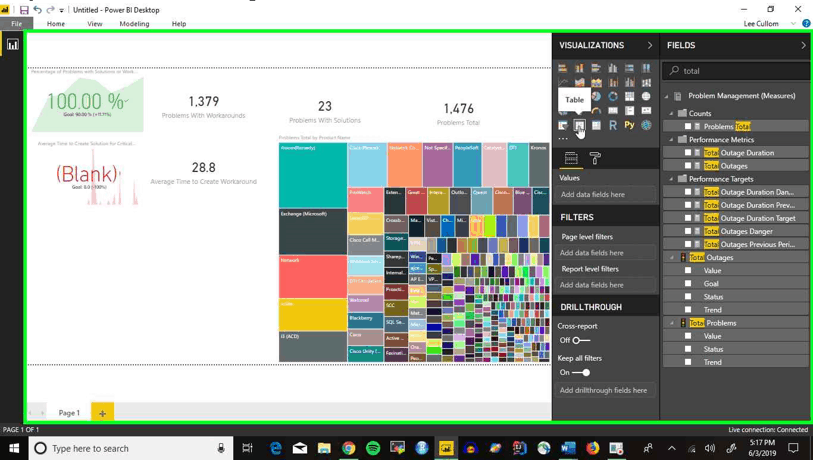The width and height of the screenshot is (814, 462).
Task: Select the Treemap visual icon
Action: tap(630, 97)
